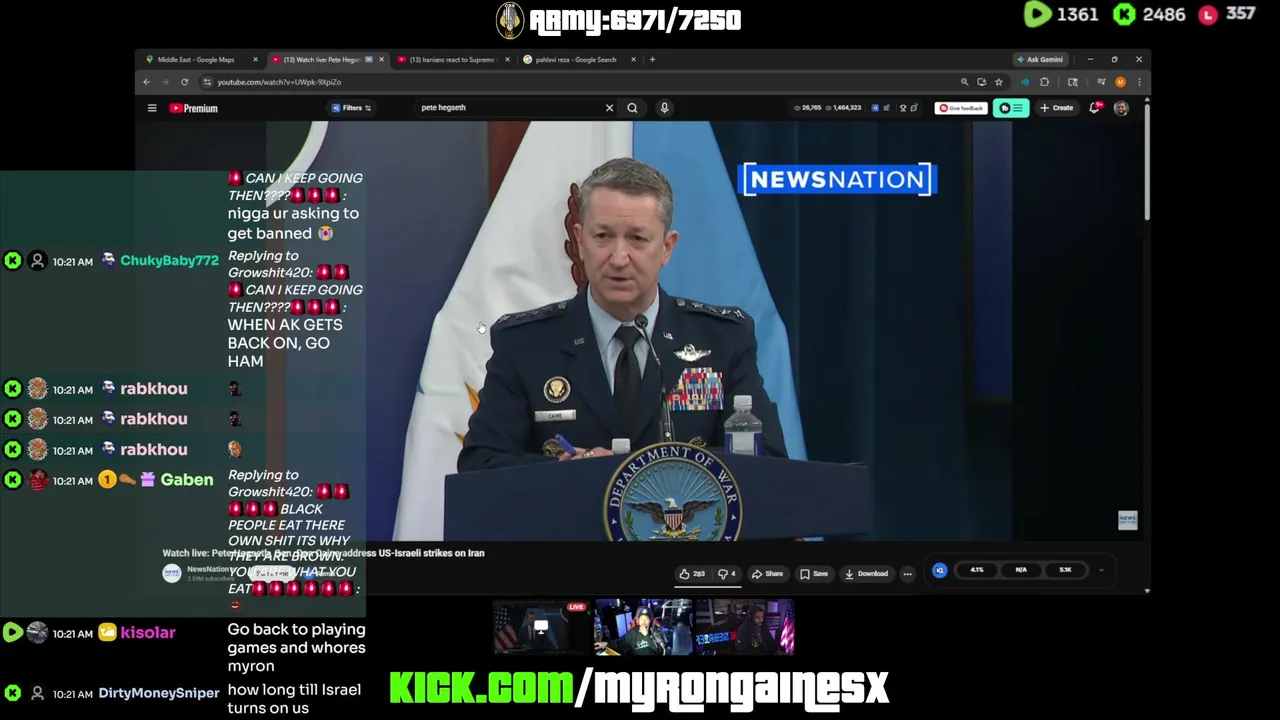1280x720 pixels.
Task: Click the video title about US-Israeli strikes
Action: click(x=324, y=553)
